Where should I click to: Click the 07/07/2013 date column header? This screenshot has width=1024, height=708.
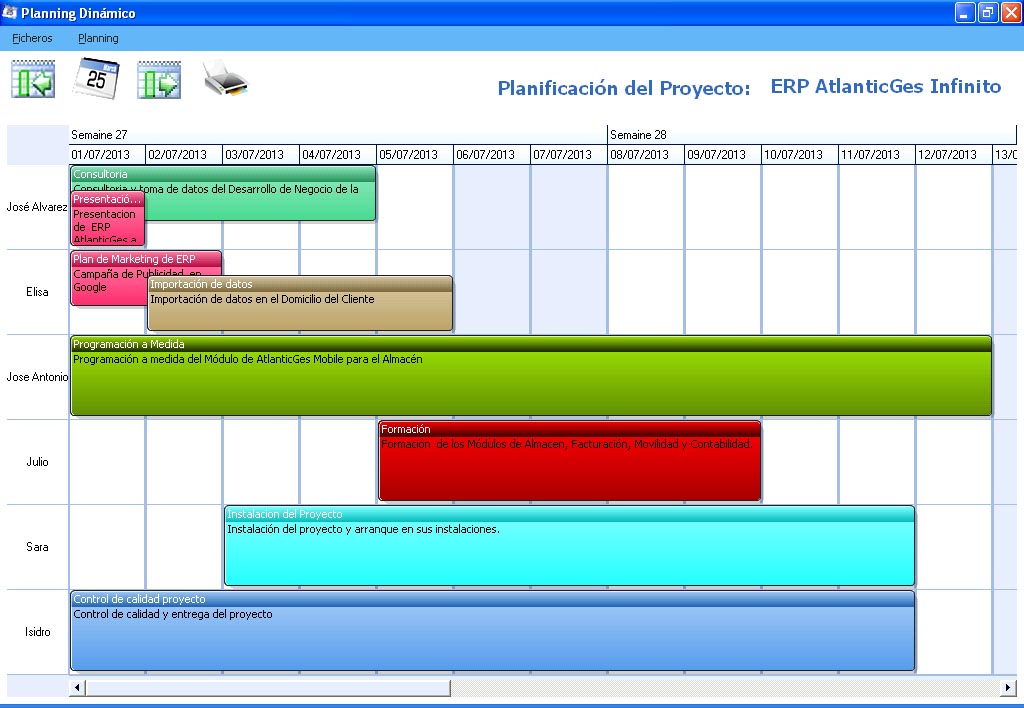pyautogui.click(x=569, y=154)
